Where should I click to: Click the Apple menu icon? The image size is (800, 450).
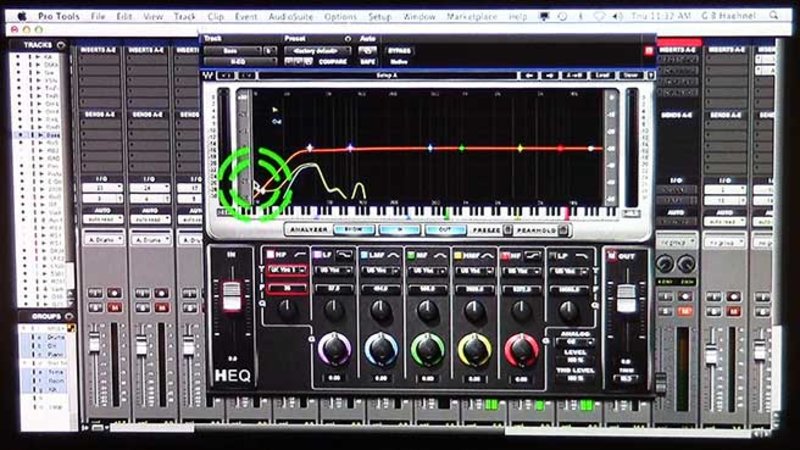(22, 16)
